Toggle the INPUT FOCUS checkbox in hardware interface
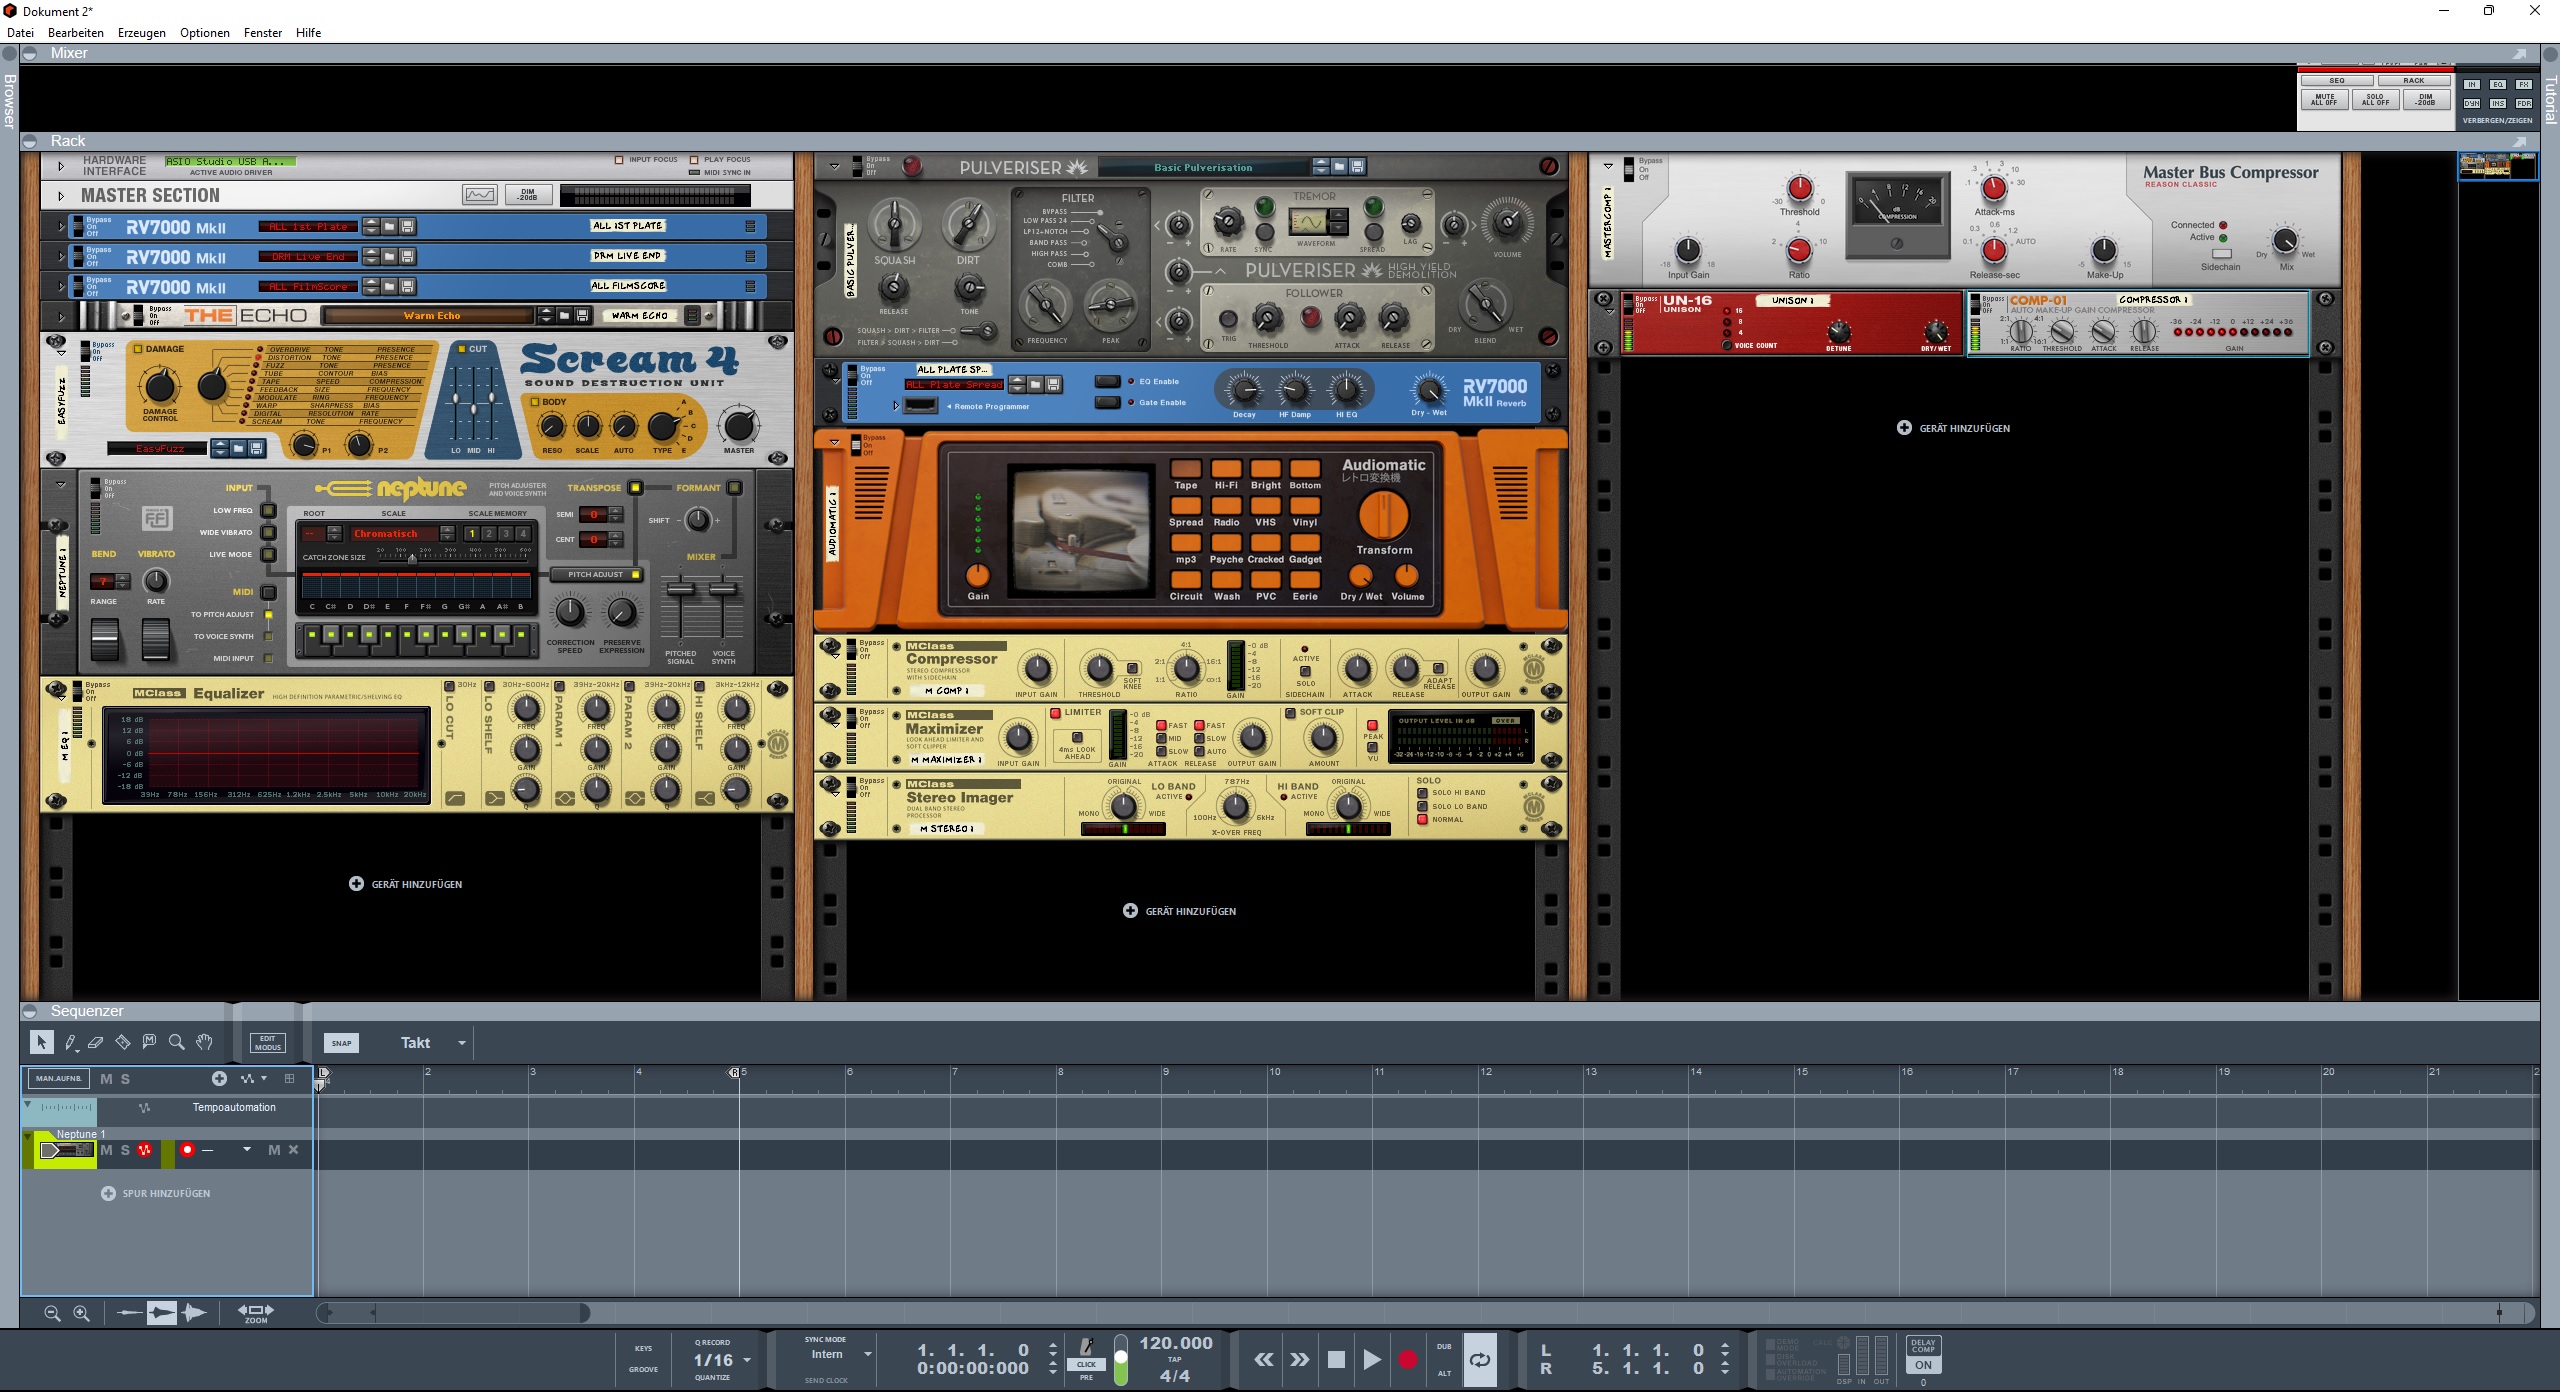The image size is (2560, 1392). coord(620,160)
